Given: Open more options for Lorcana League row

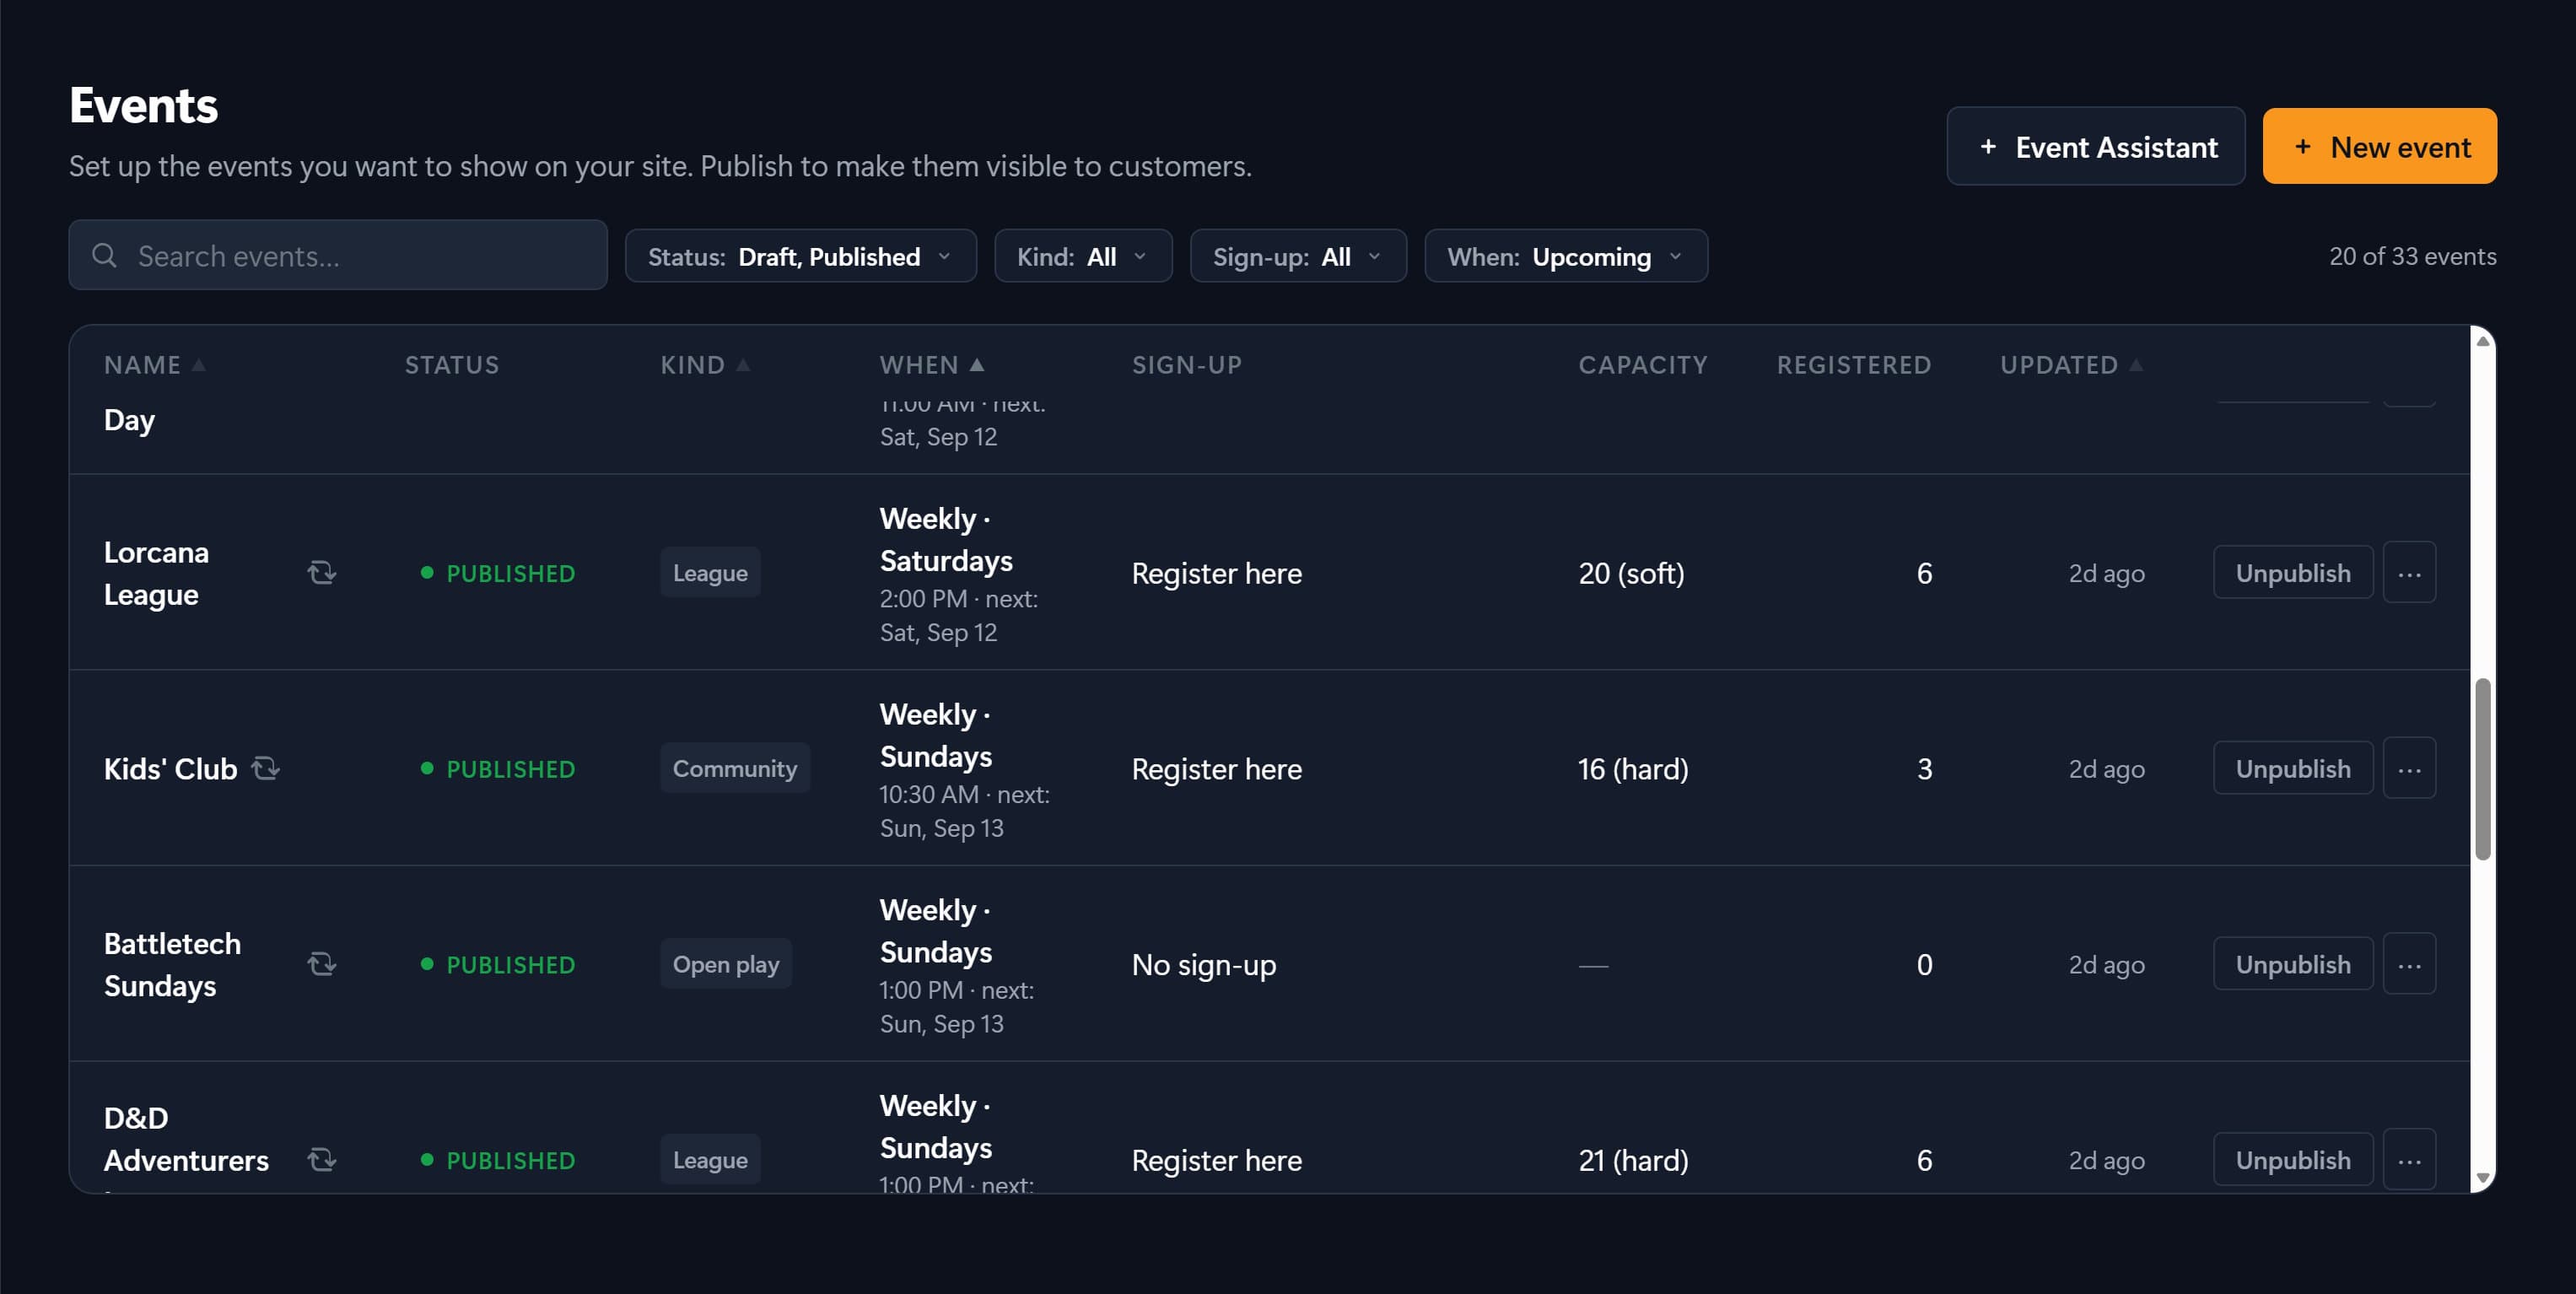Looking at the screenshot, I should [2409, 573].
